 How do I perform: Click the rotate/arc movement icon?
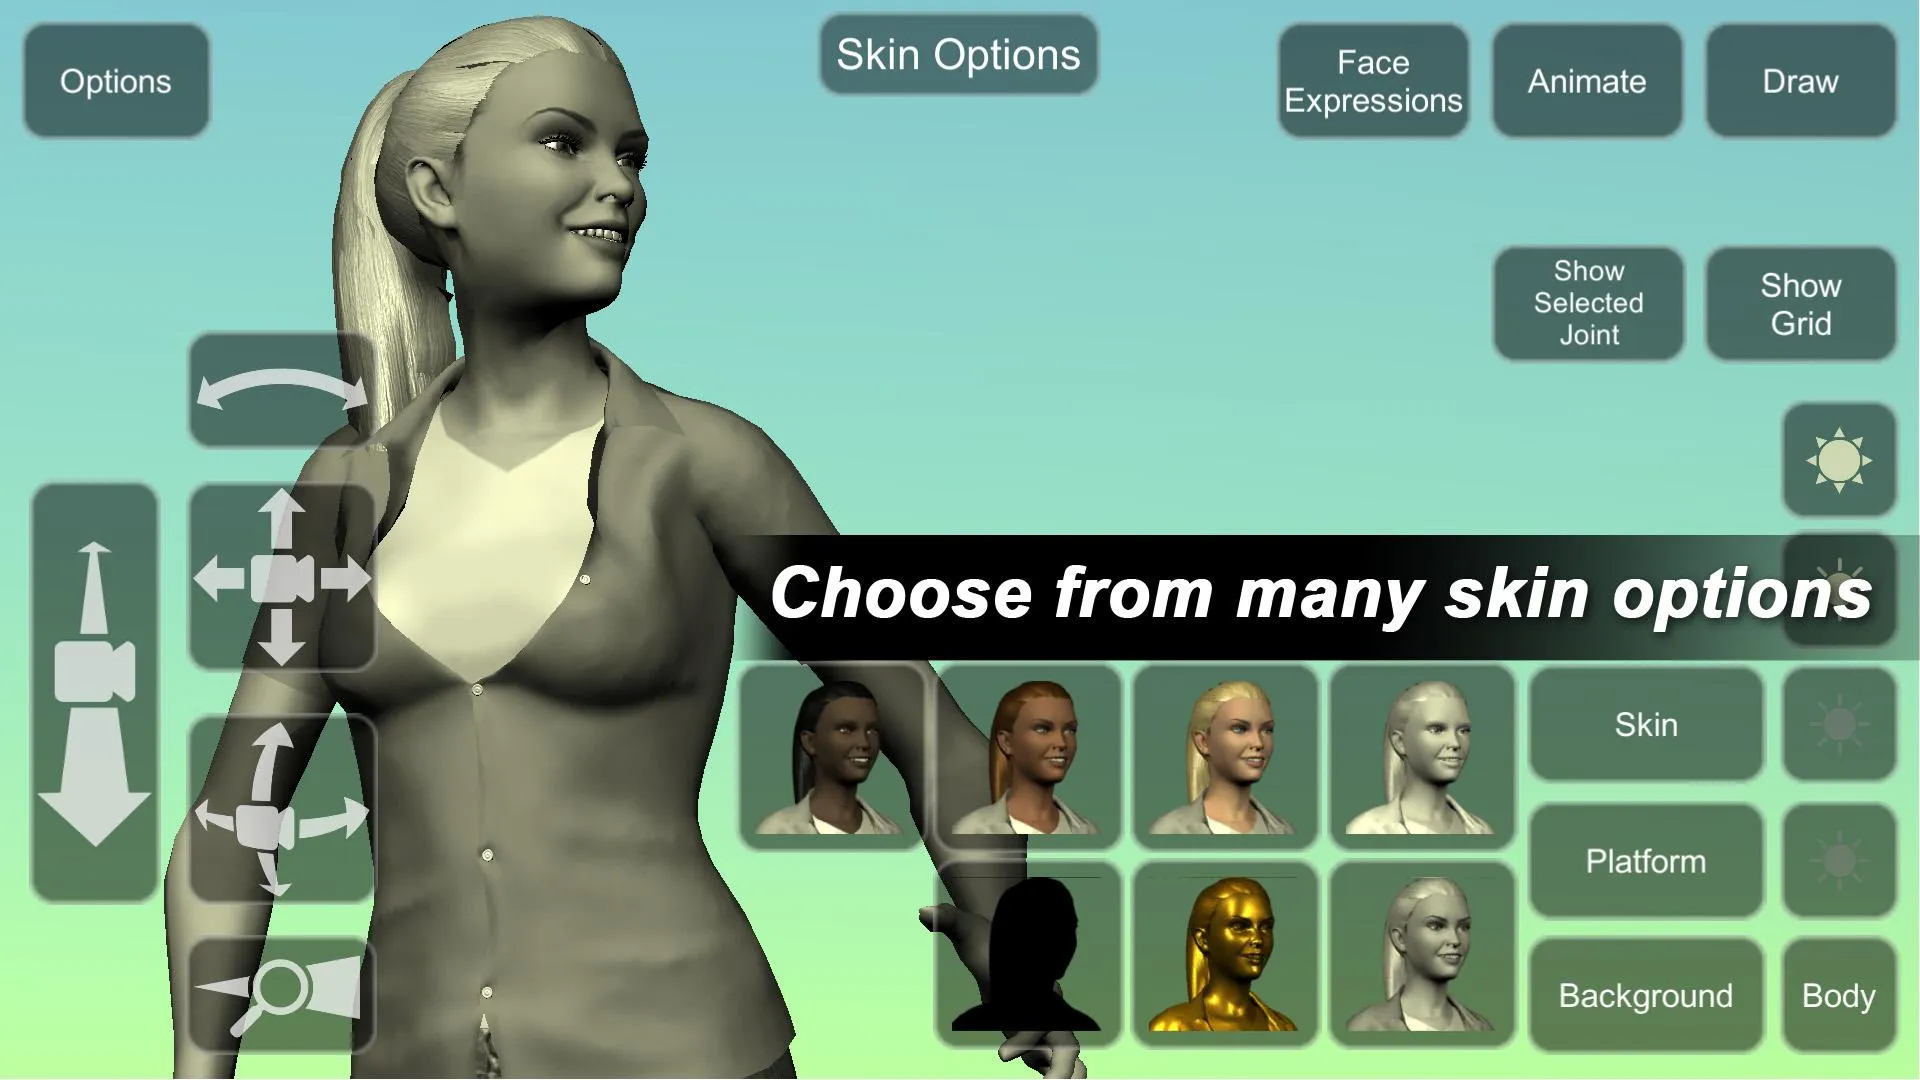(281, 388)
